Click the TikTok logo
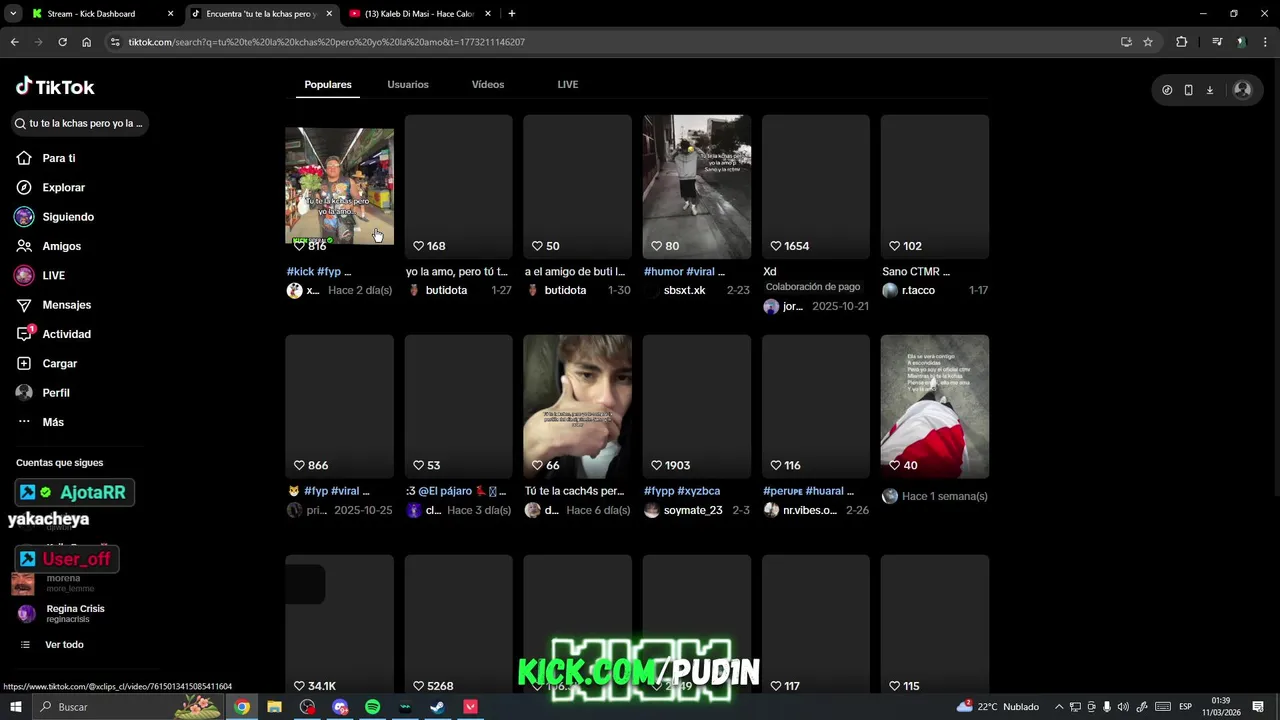Screen dimensions: 1280x720 [x=55, y=87]
